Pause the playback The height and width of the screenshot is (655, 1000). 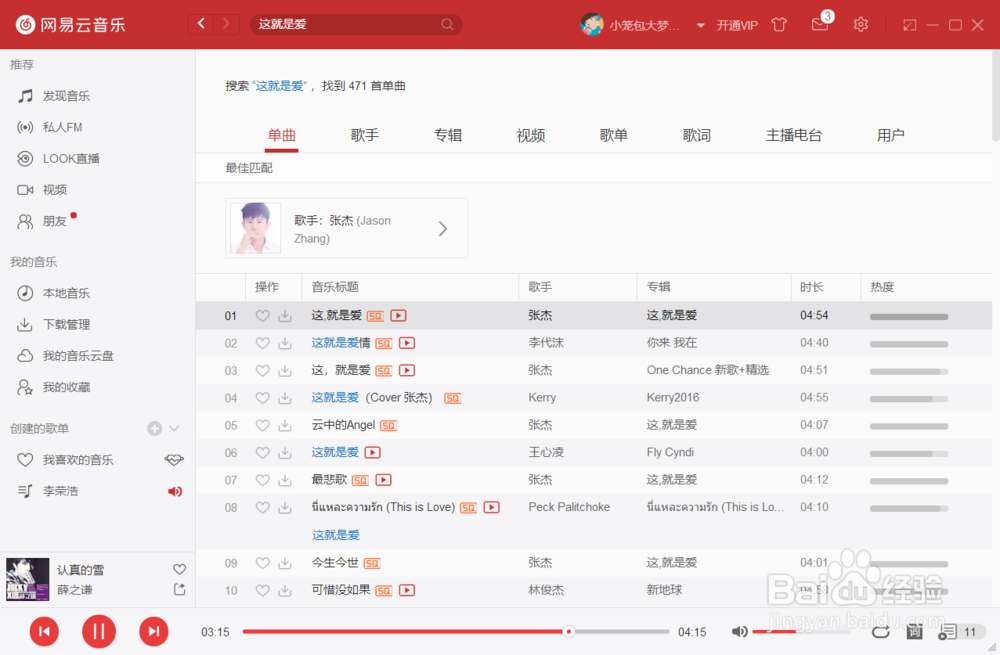[x=99, y=631]
